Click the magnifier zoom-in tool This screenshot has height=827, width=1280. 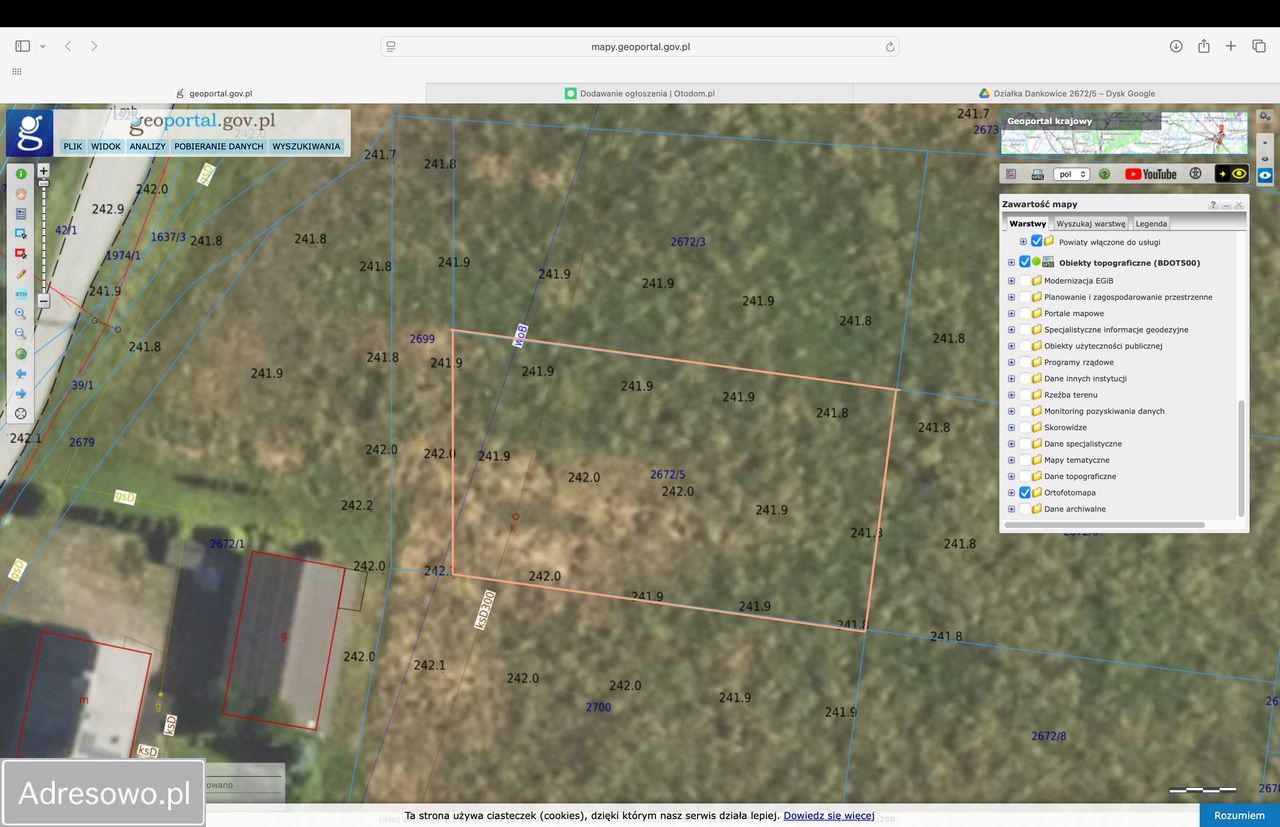(20, 314)
